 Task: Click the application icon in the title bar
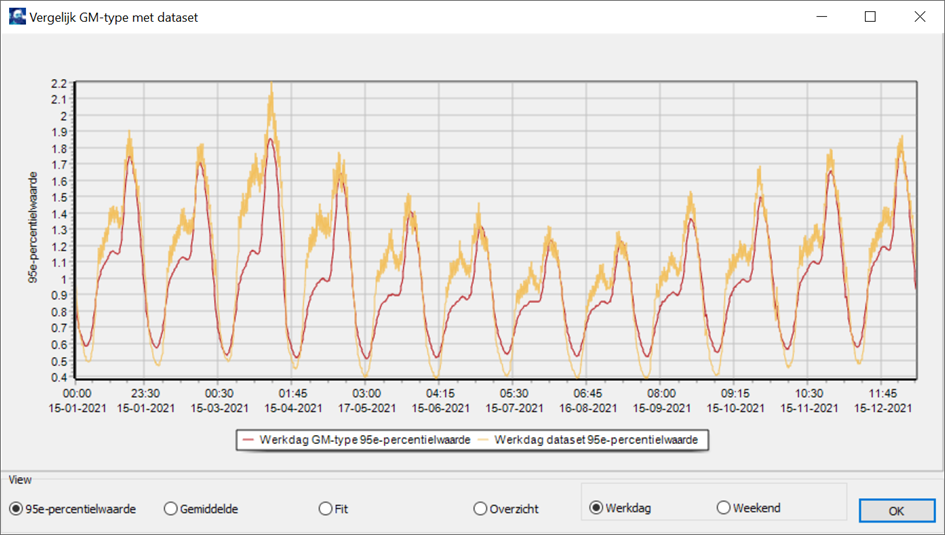[x=17, y=17]
